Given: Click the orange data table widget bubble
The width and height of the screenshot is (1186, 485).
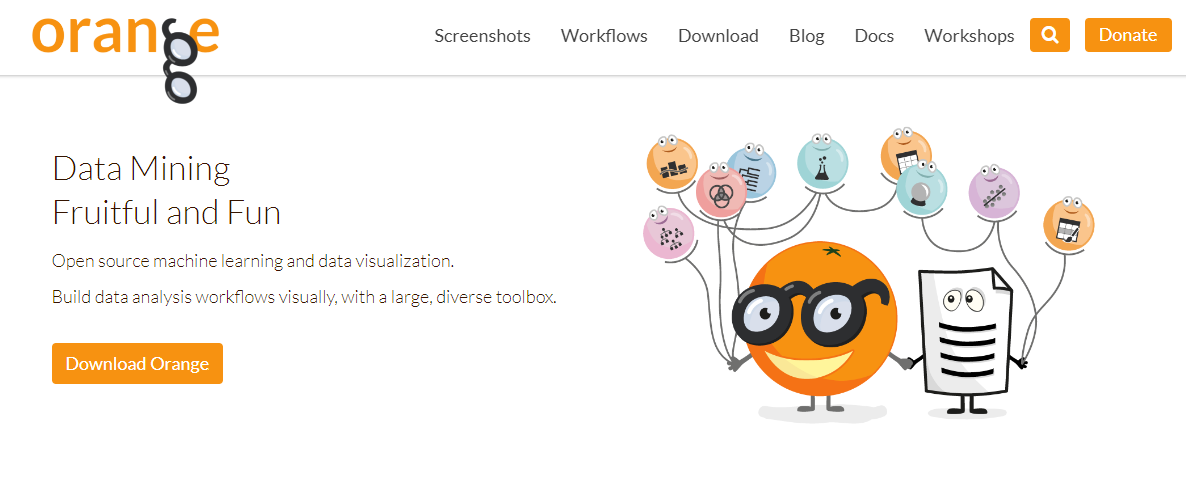Looking at the screenshot, I should 906,154.
